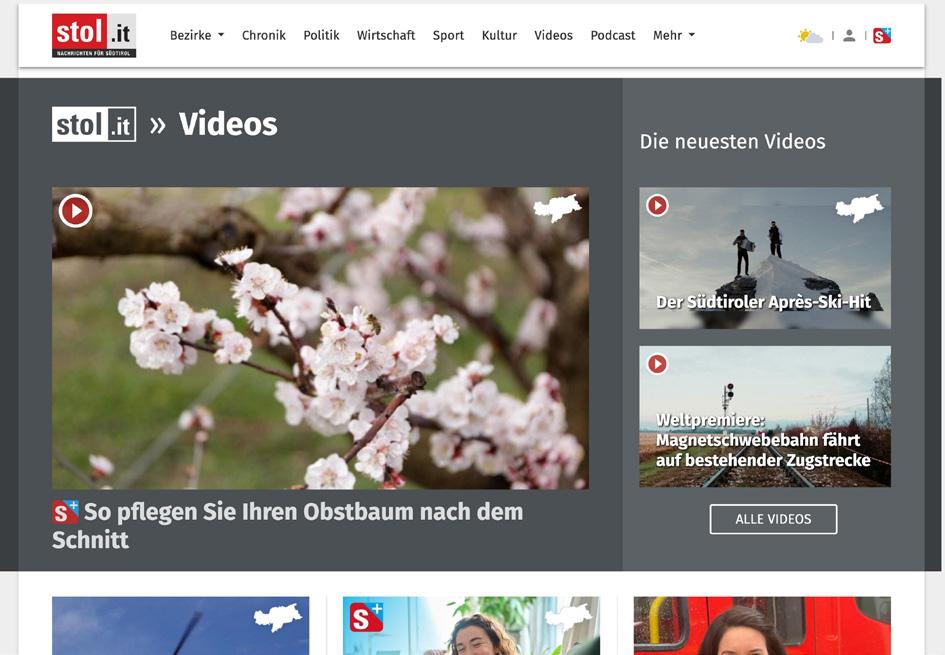
Task: Open the Sport section
Action: tap(448, 36)
